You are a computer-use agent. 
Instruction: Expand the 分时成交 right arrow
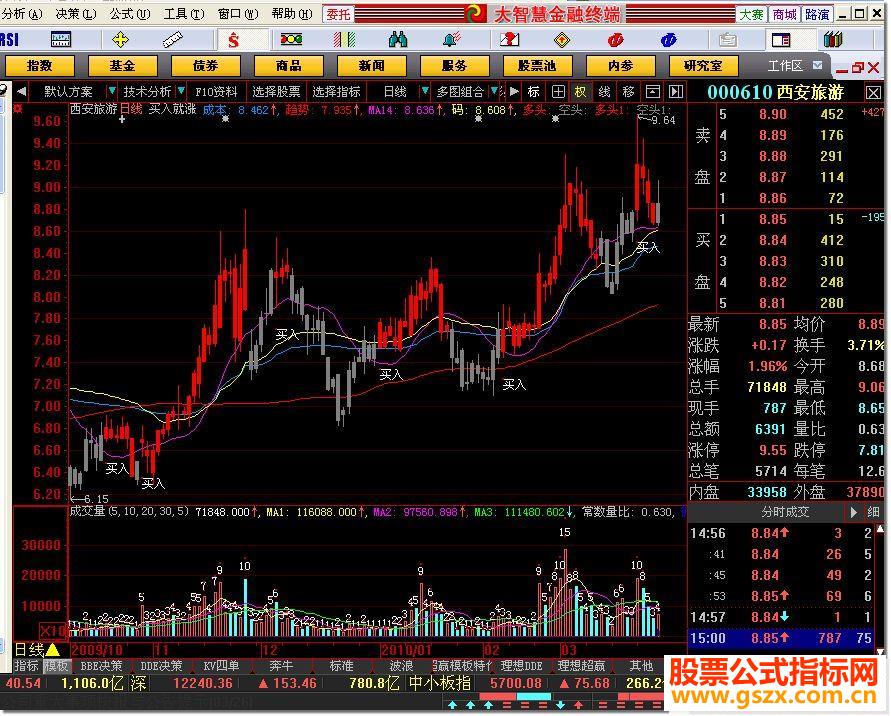853,513
